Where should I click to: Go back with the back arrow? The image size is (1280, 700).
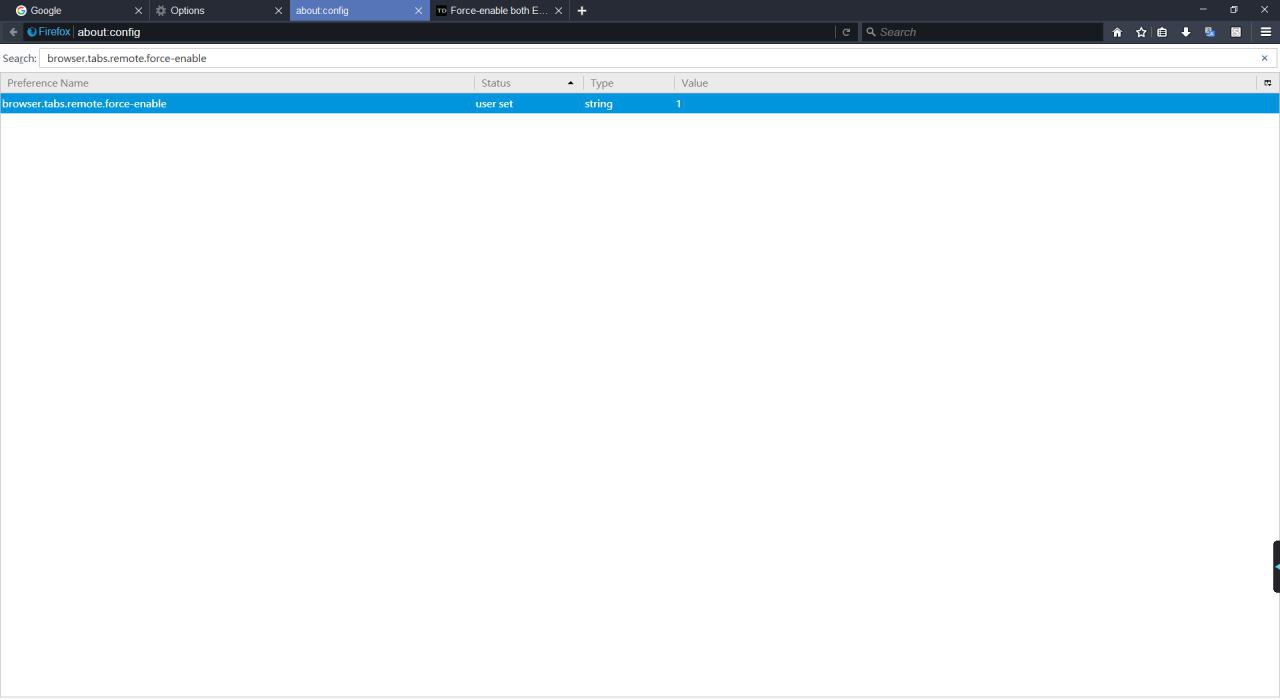point(13,32)
